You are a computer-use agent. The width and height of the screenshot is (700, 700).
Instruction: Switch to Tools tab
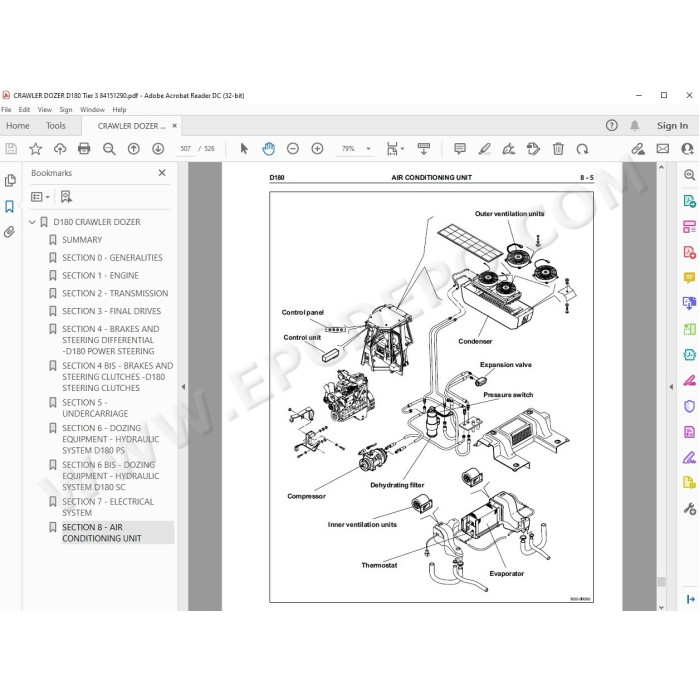[56, 126]
